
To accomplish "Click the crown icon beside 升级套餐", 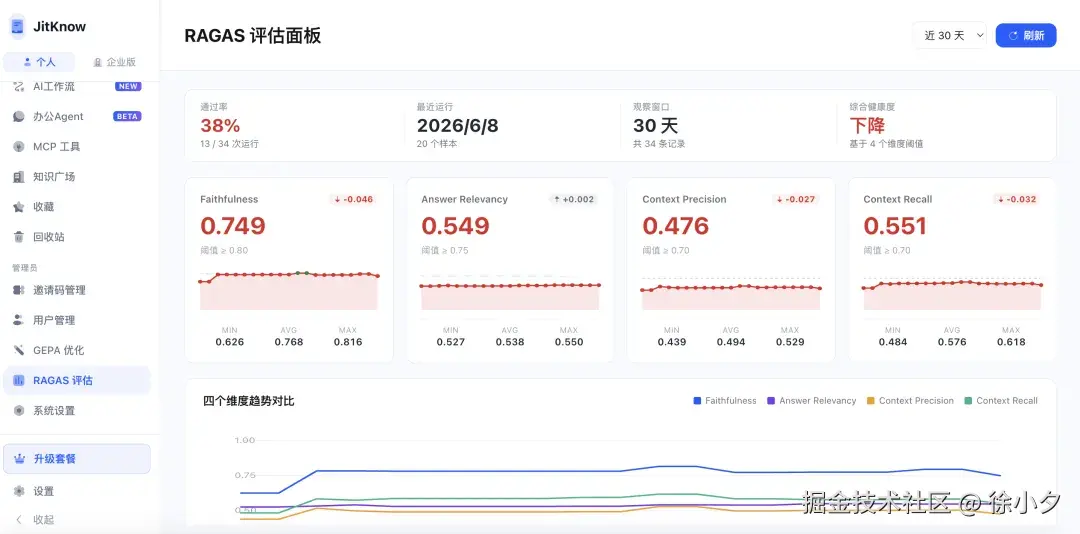I will [x=19, y=459].
